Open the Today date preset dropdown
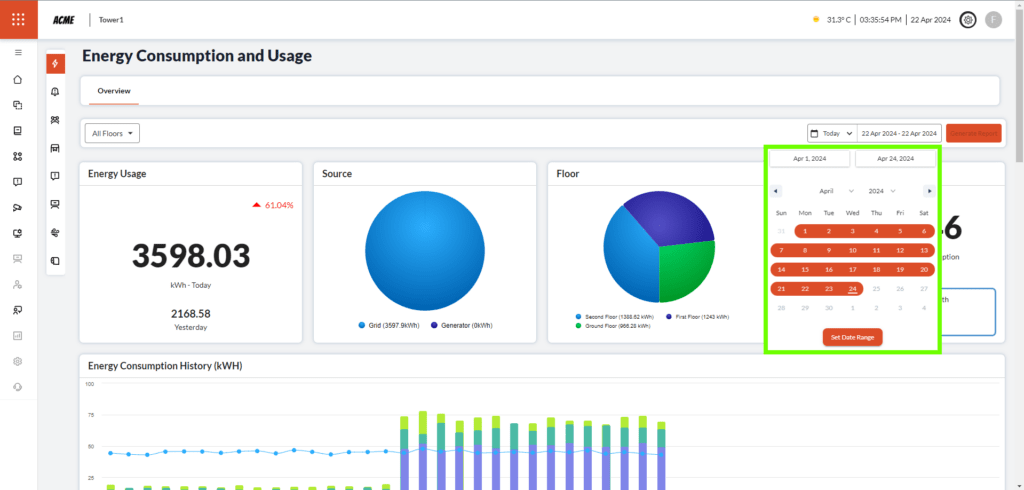Image resolution: width=1024 pixels, height=490 pixels. point(832,133)
